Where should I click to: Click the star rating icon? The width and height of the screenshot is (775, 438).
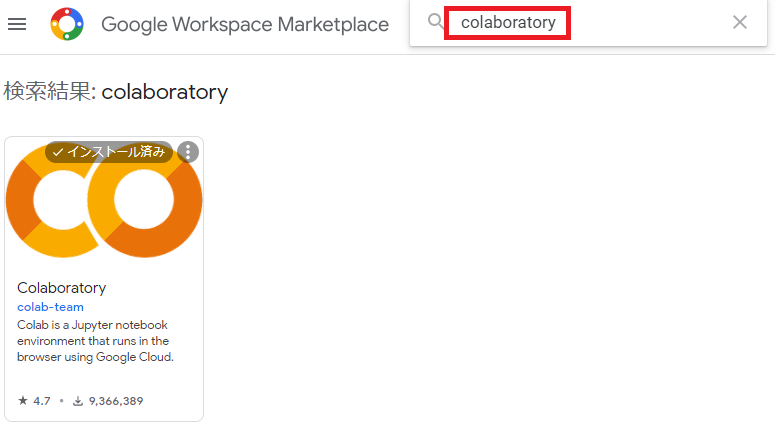coord(23,400)
